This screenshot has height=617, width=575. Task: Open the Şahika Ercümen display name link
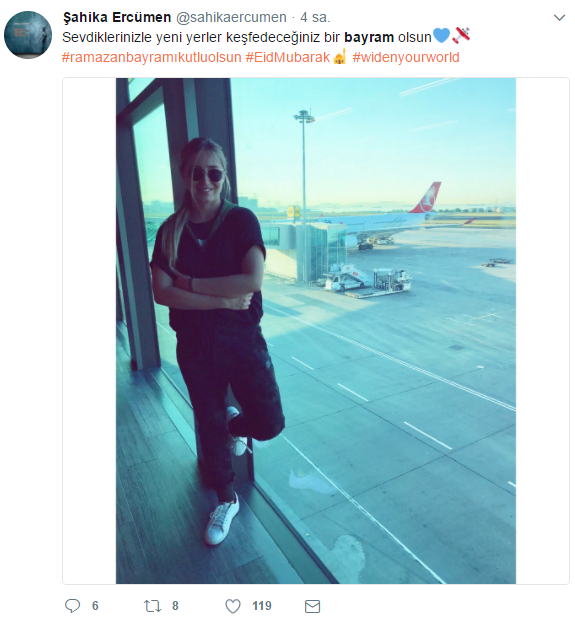pos(117,17)
